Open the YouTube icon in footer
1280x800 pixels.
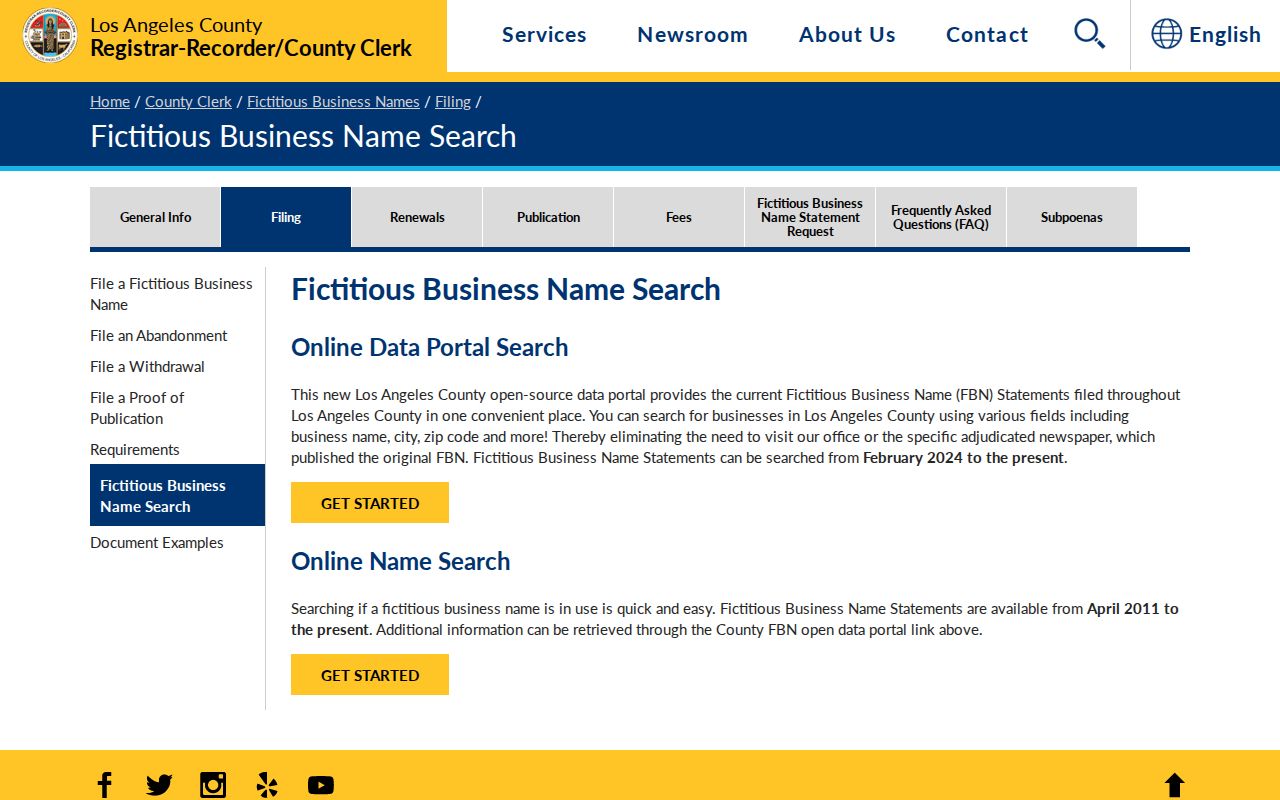321,785
